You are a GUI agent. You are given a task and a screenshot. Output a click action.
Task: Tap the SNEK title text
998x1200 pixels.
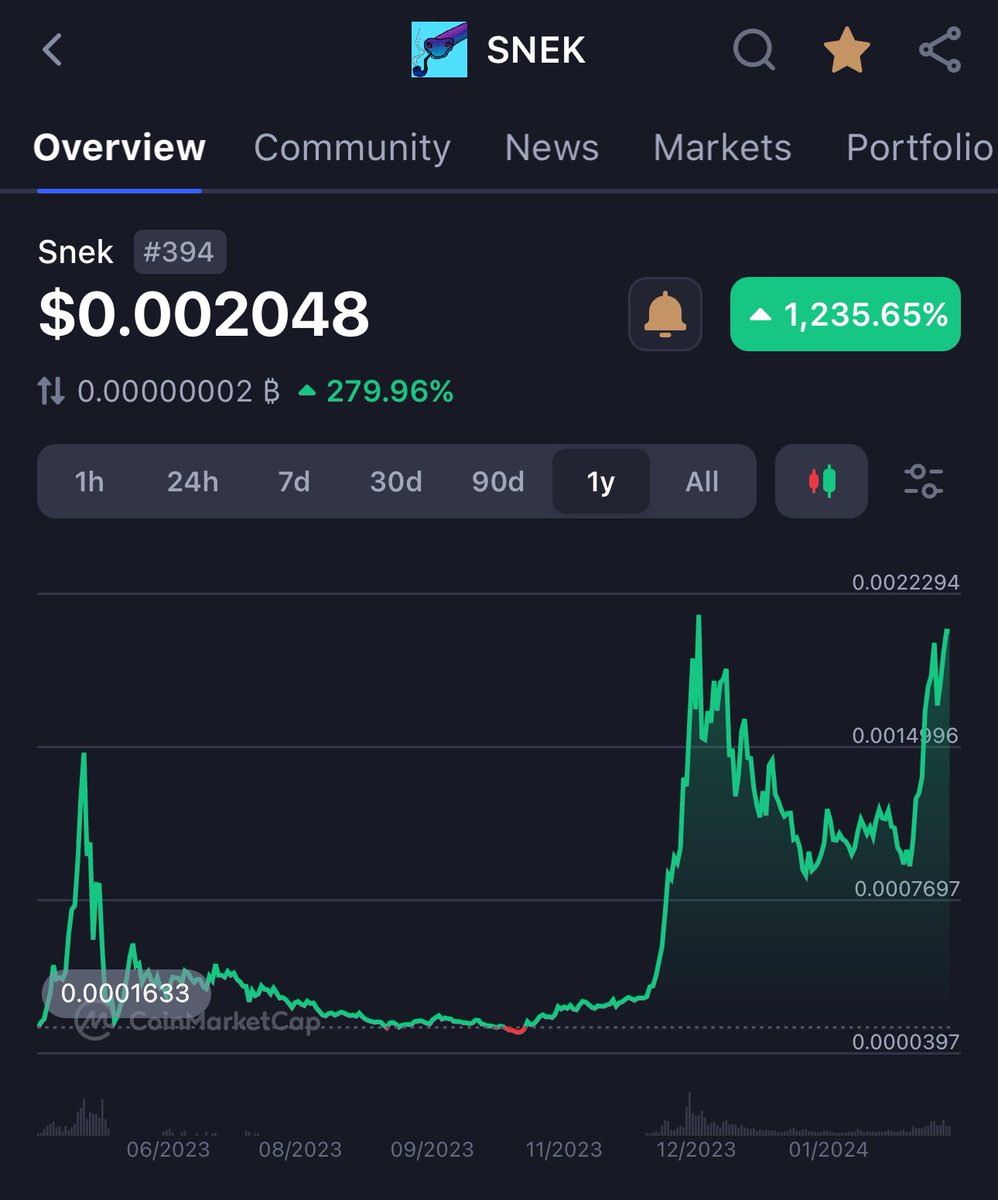pos(536,50)
